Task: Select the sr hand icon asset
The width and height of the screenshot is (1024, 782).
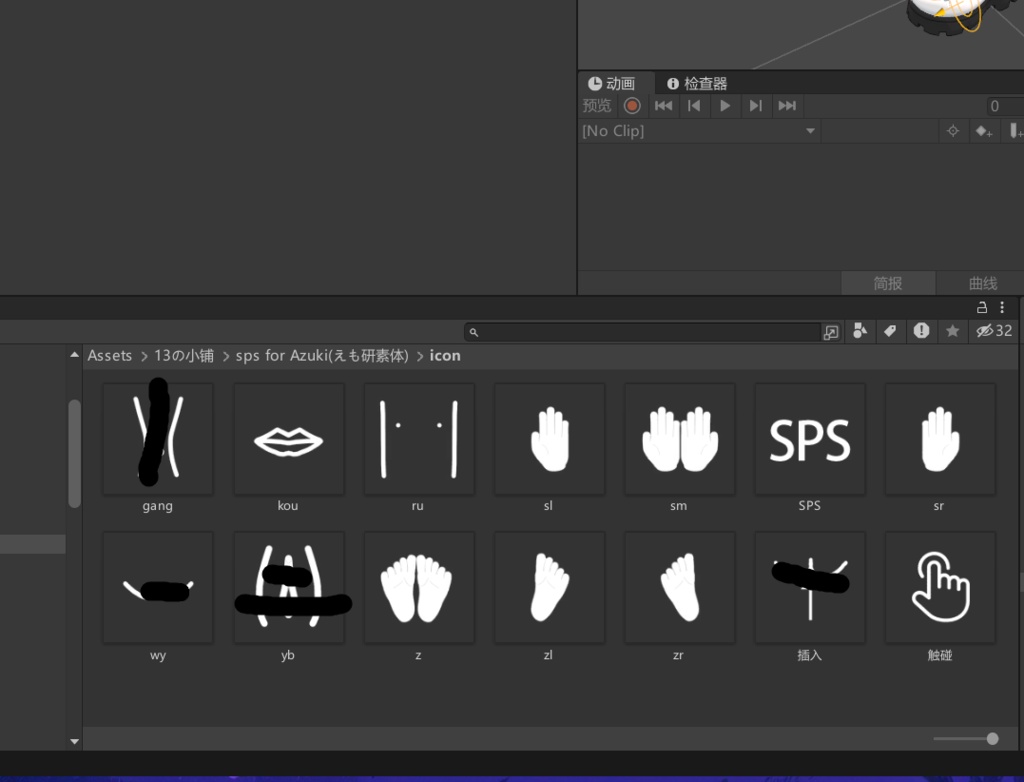Action: tap(940, 438)
